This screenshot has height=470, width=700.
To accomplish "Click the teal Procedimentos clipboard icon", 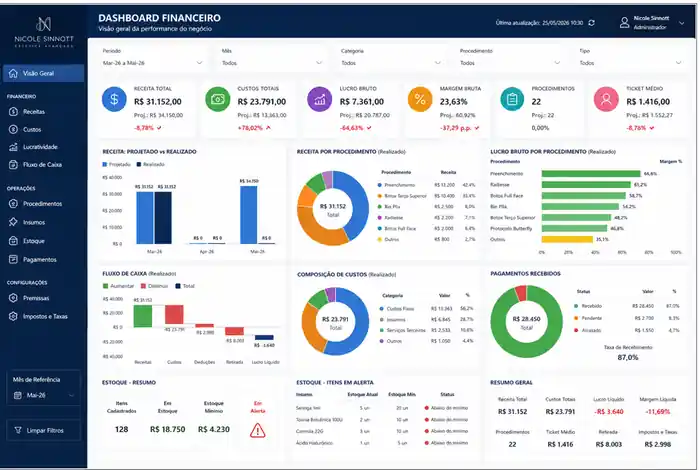I will (x=512, y=99).
